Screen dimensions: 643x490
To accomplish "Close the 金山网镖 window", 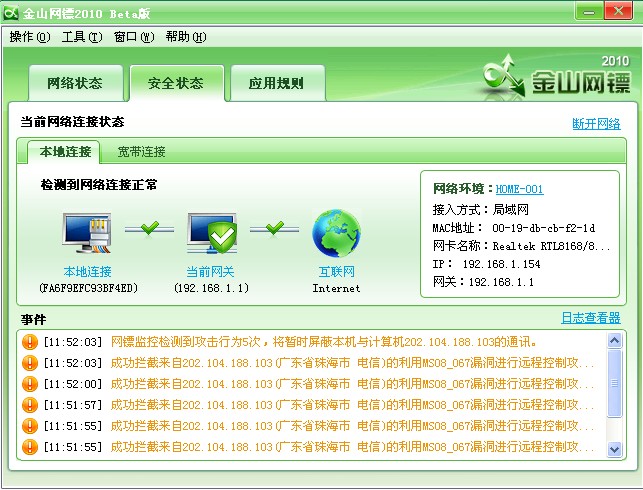I will pos(619,11).
